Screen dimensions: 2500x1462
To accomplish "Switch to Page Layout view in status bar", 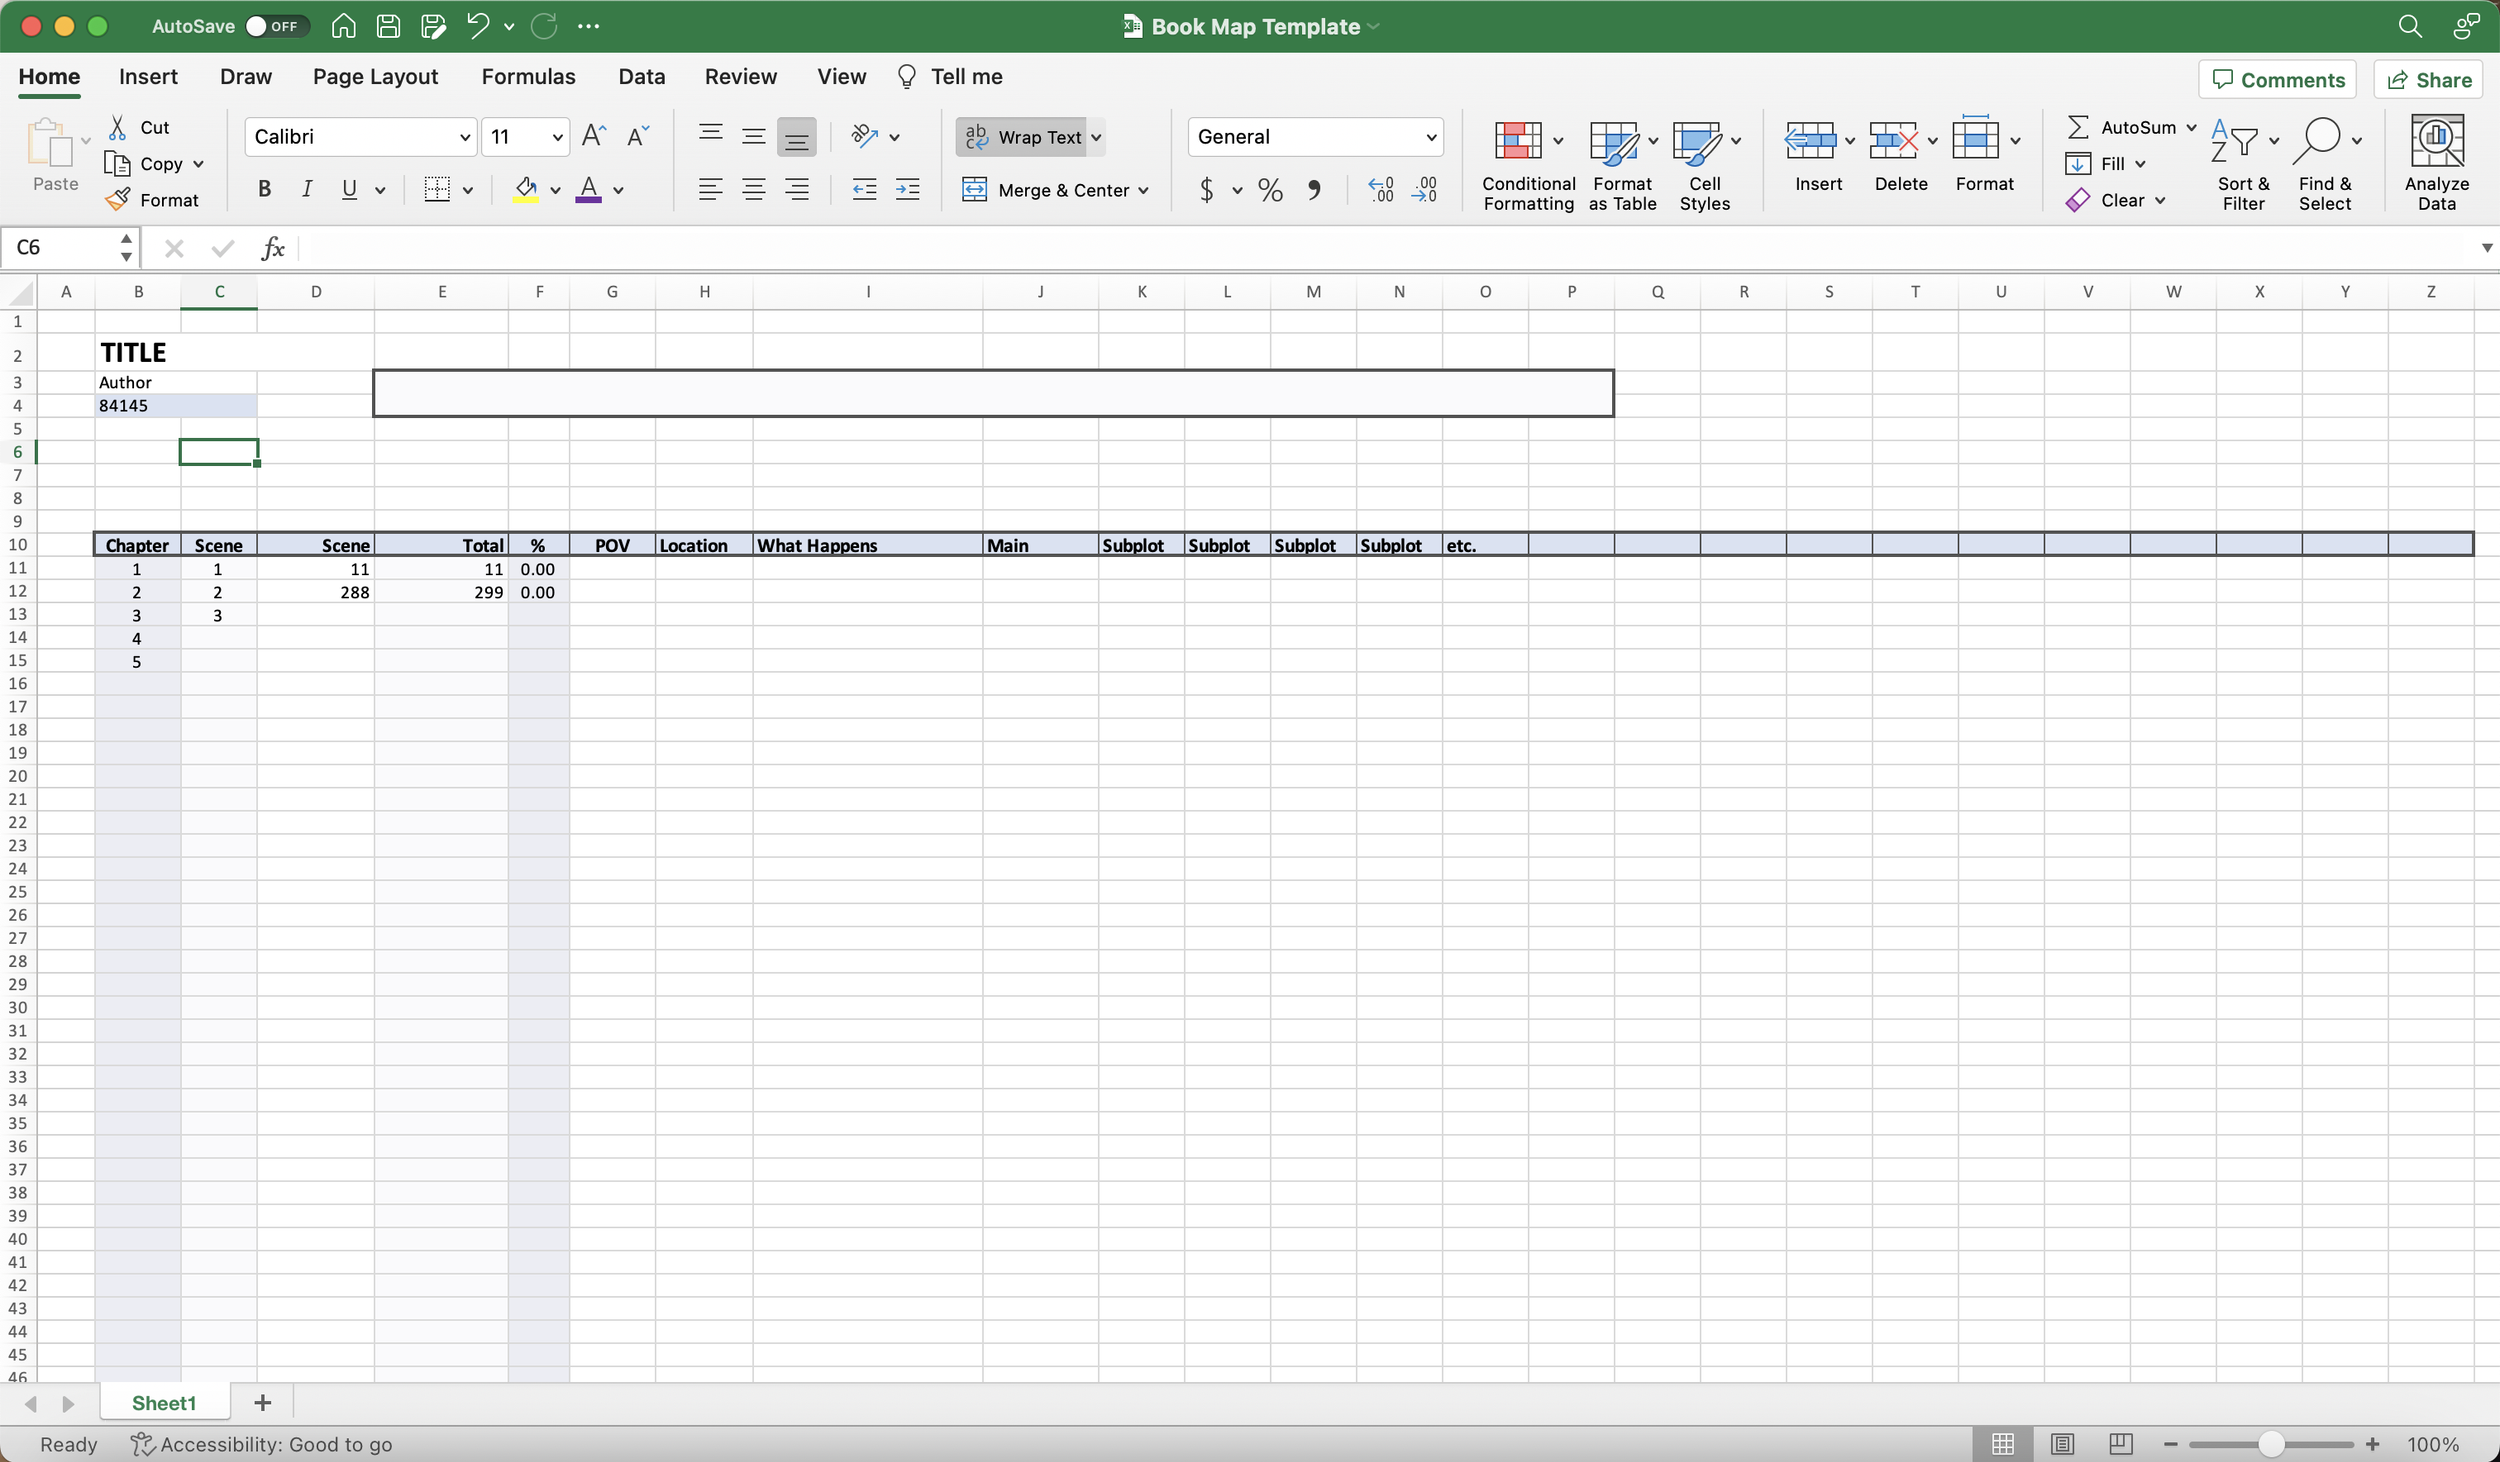I will [2062, 1444].
